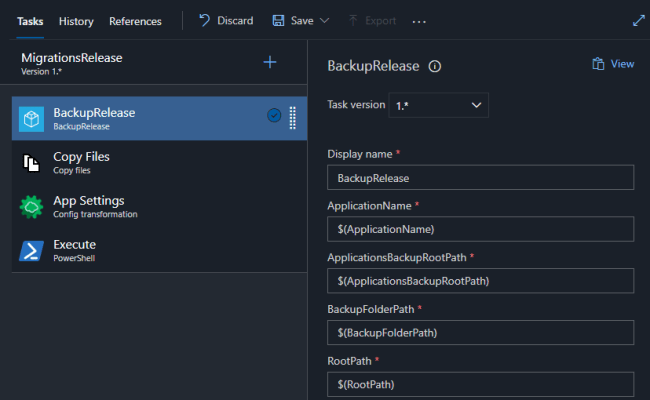650x400 pixels.
Task: Click the RootPath input field
Action: [480, 384]
